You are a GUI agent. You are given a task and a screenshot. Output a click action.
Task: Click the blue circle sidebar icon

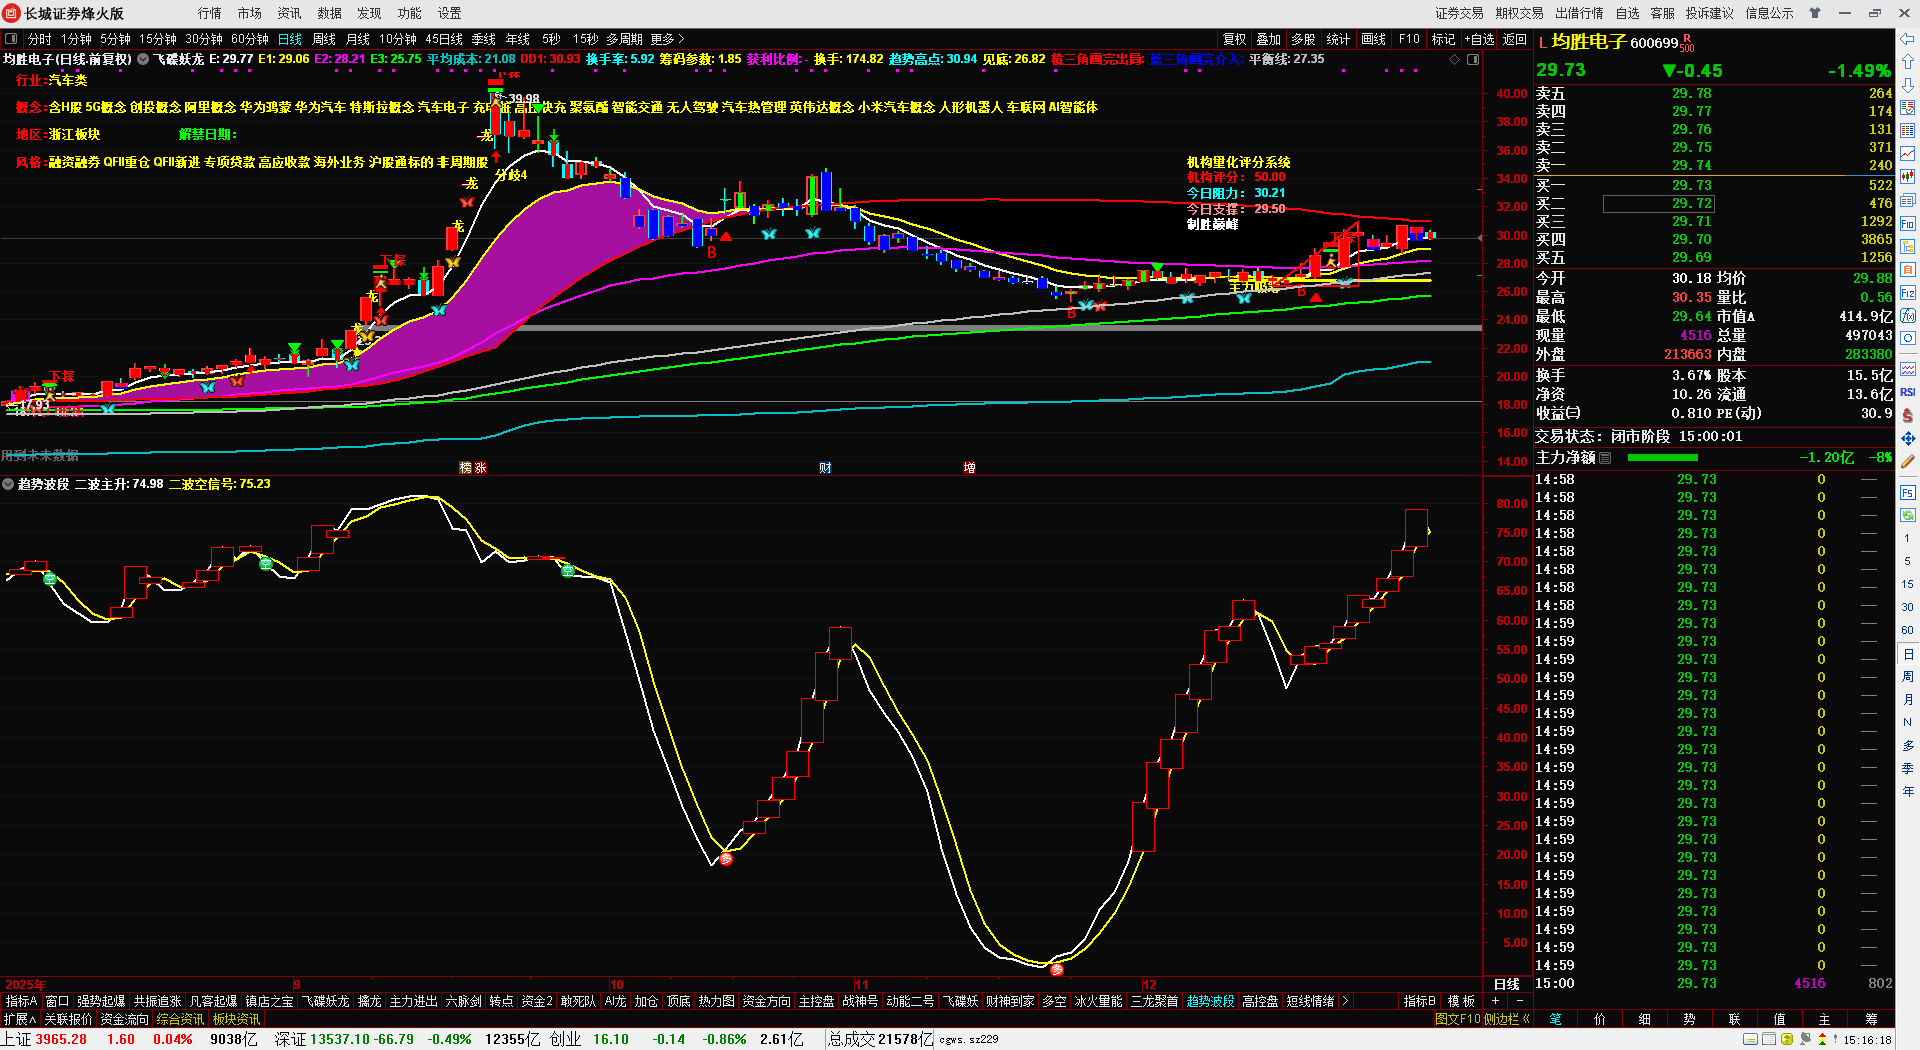pyautogui.click(x=1908, y=338)
